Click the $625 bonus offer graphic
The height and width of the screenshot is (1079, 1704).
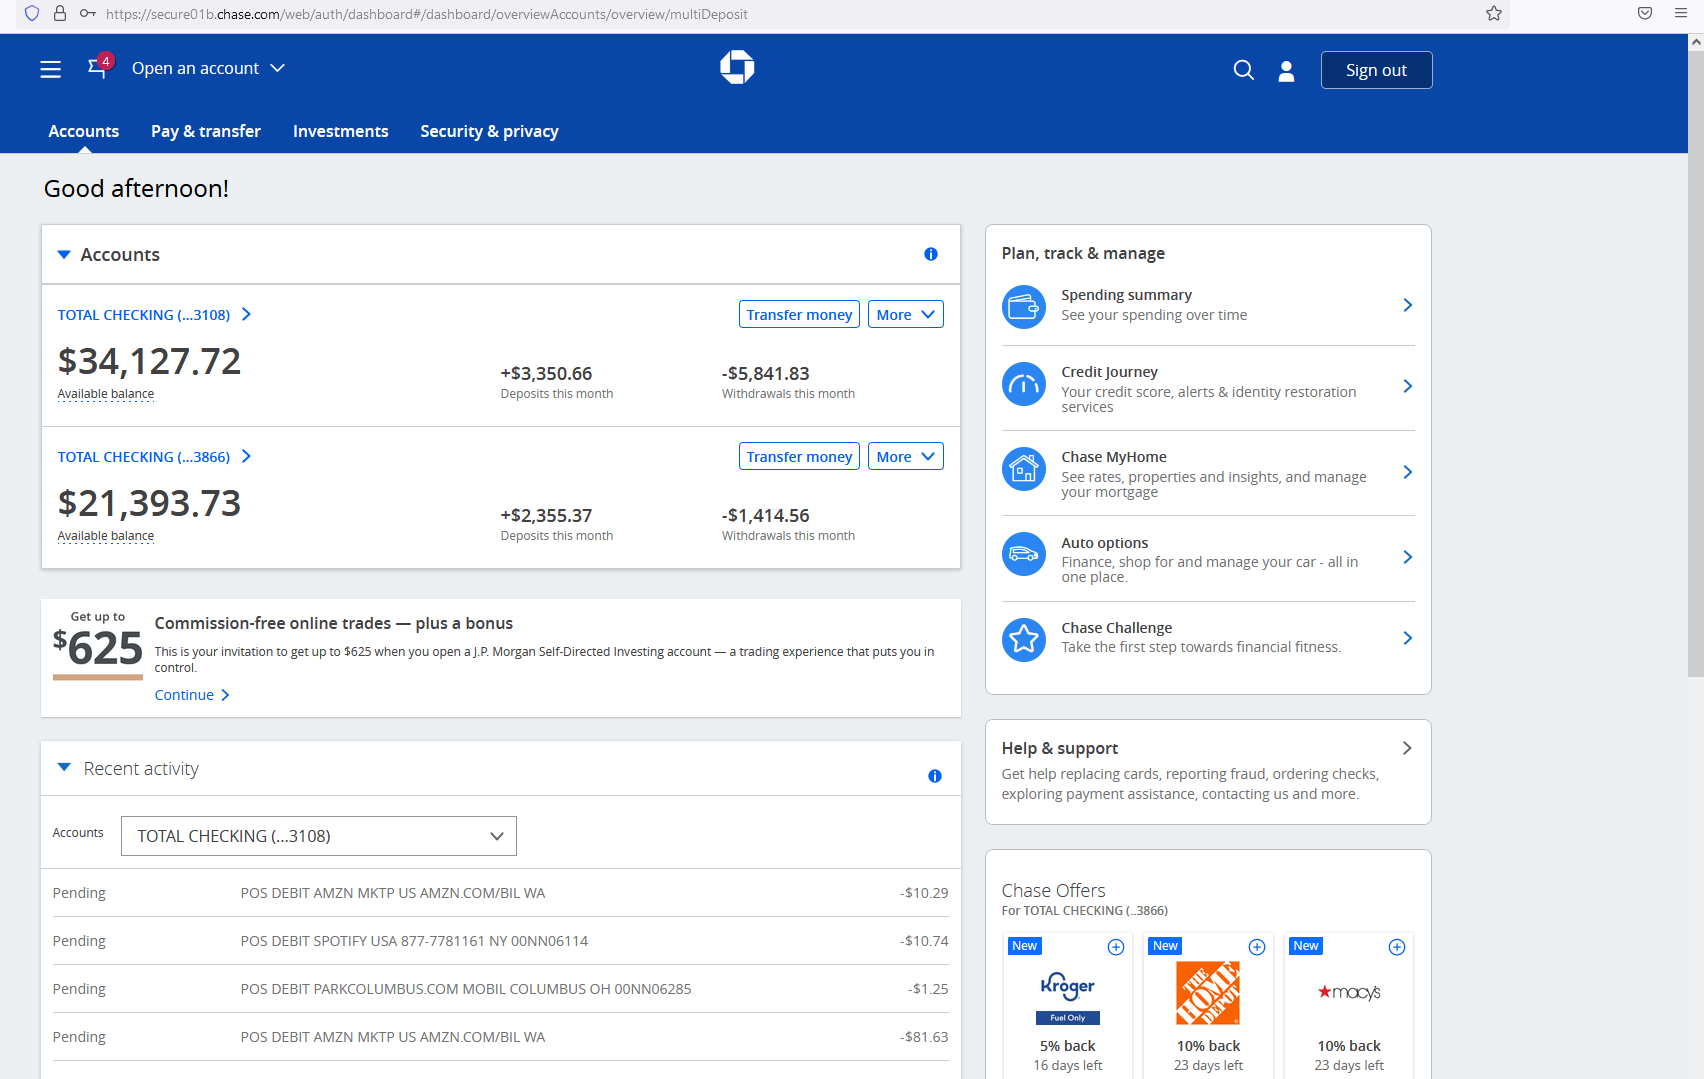point(97,645)
